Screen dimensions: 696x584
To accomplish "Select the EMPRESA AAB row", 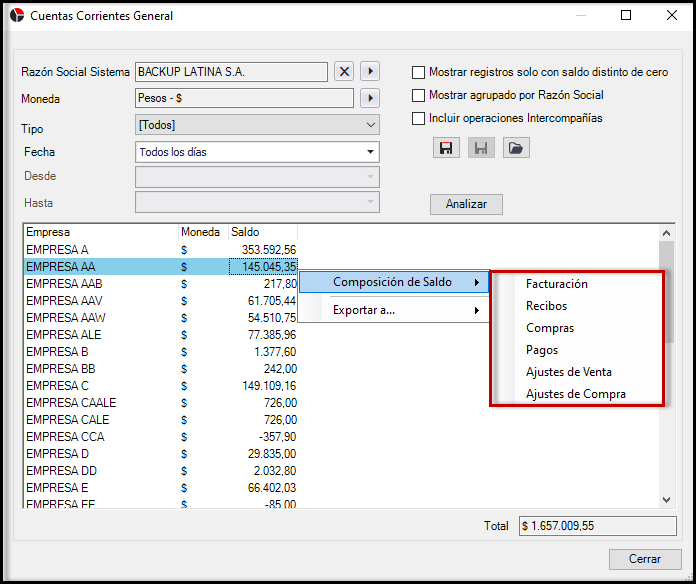I will (x=160, y=284).
